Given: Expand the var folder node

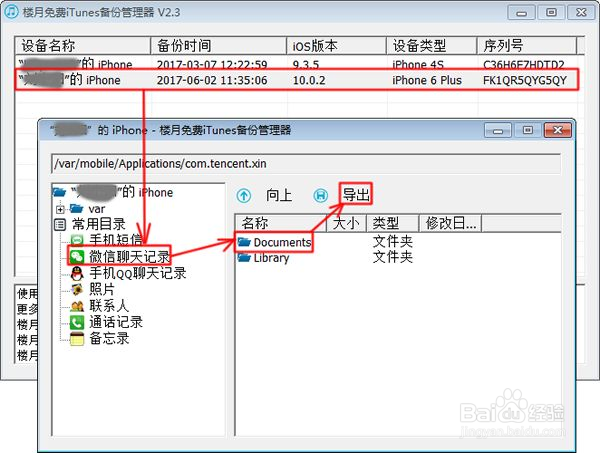Looking at the screenshot, I should pos(60,209).
